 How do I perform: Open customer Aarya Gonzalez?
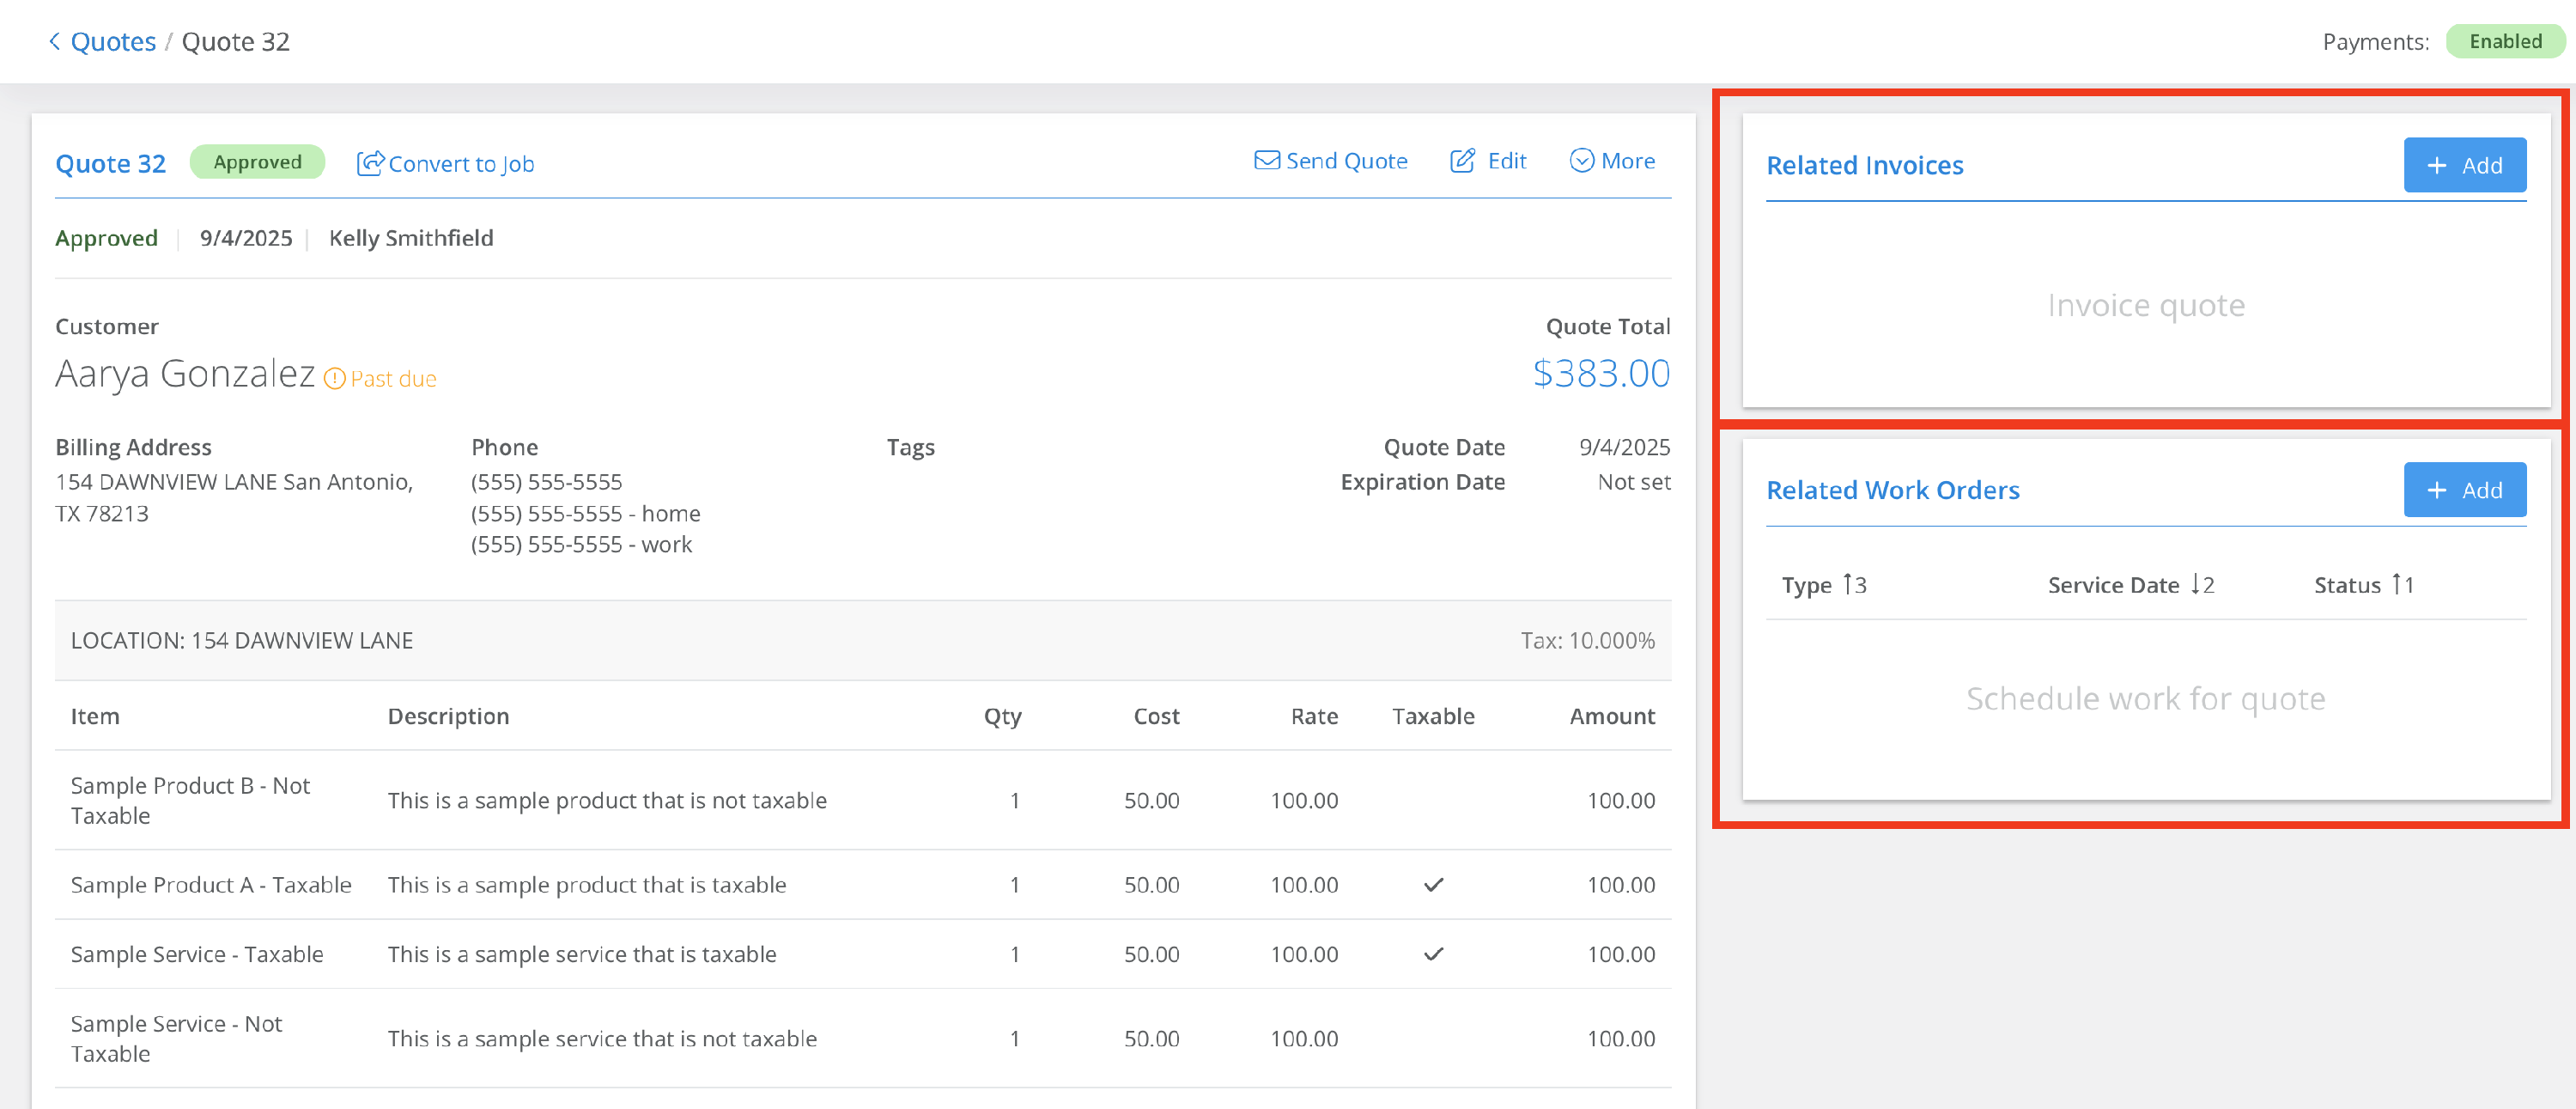tap(185, 374)
